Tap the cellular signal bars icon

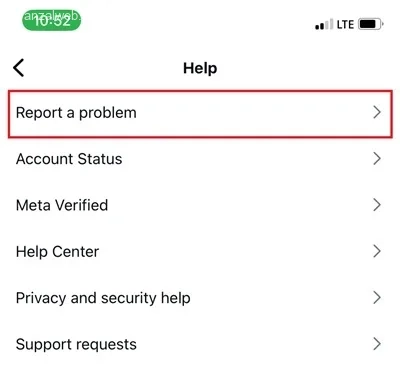324,25
